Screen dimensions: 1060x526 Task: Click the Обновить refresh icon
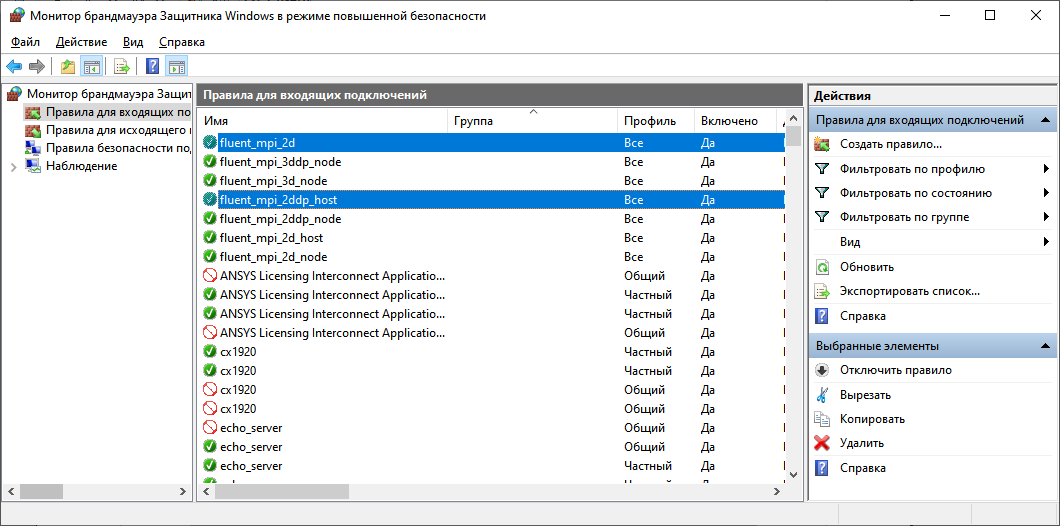tap(822, 267)
